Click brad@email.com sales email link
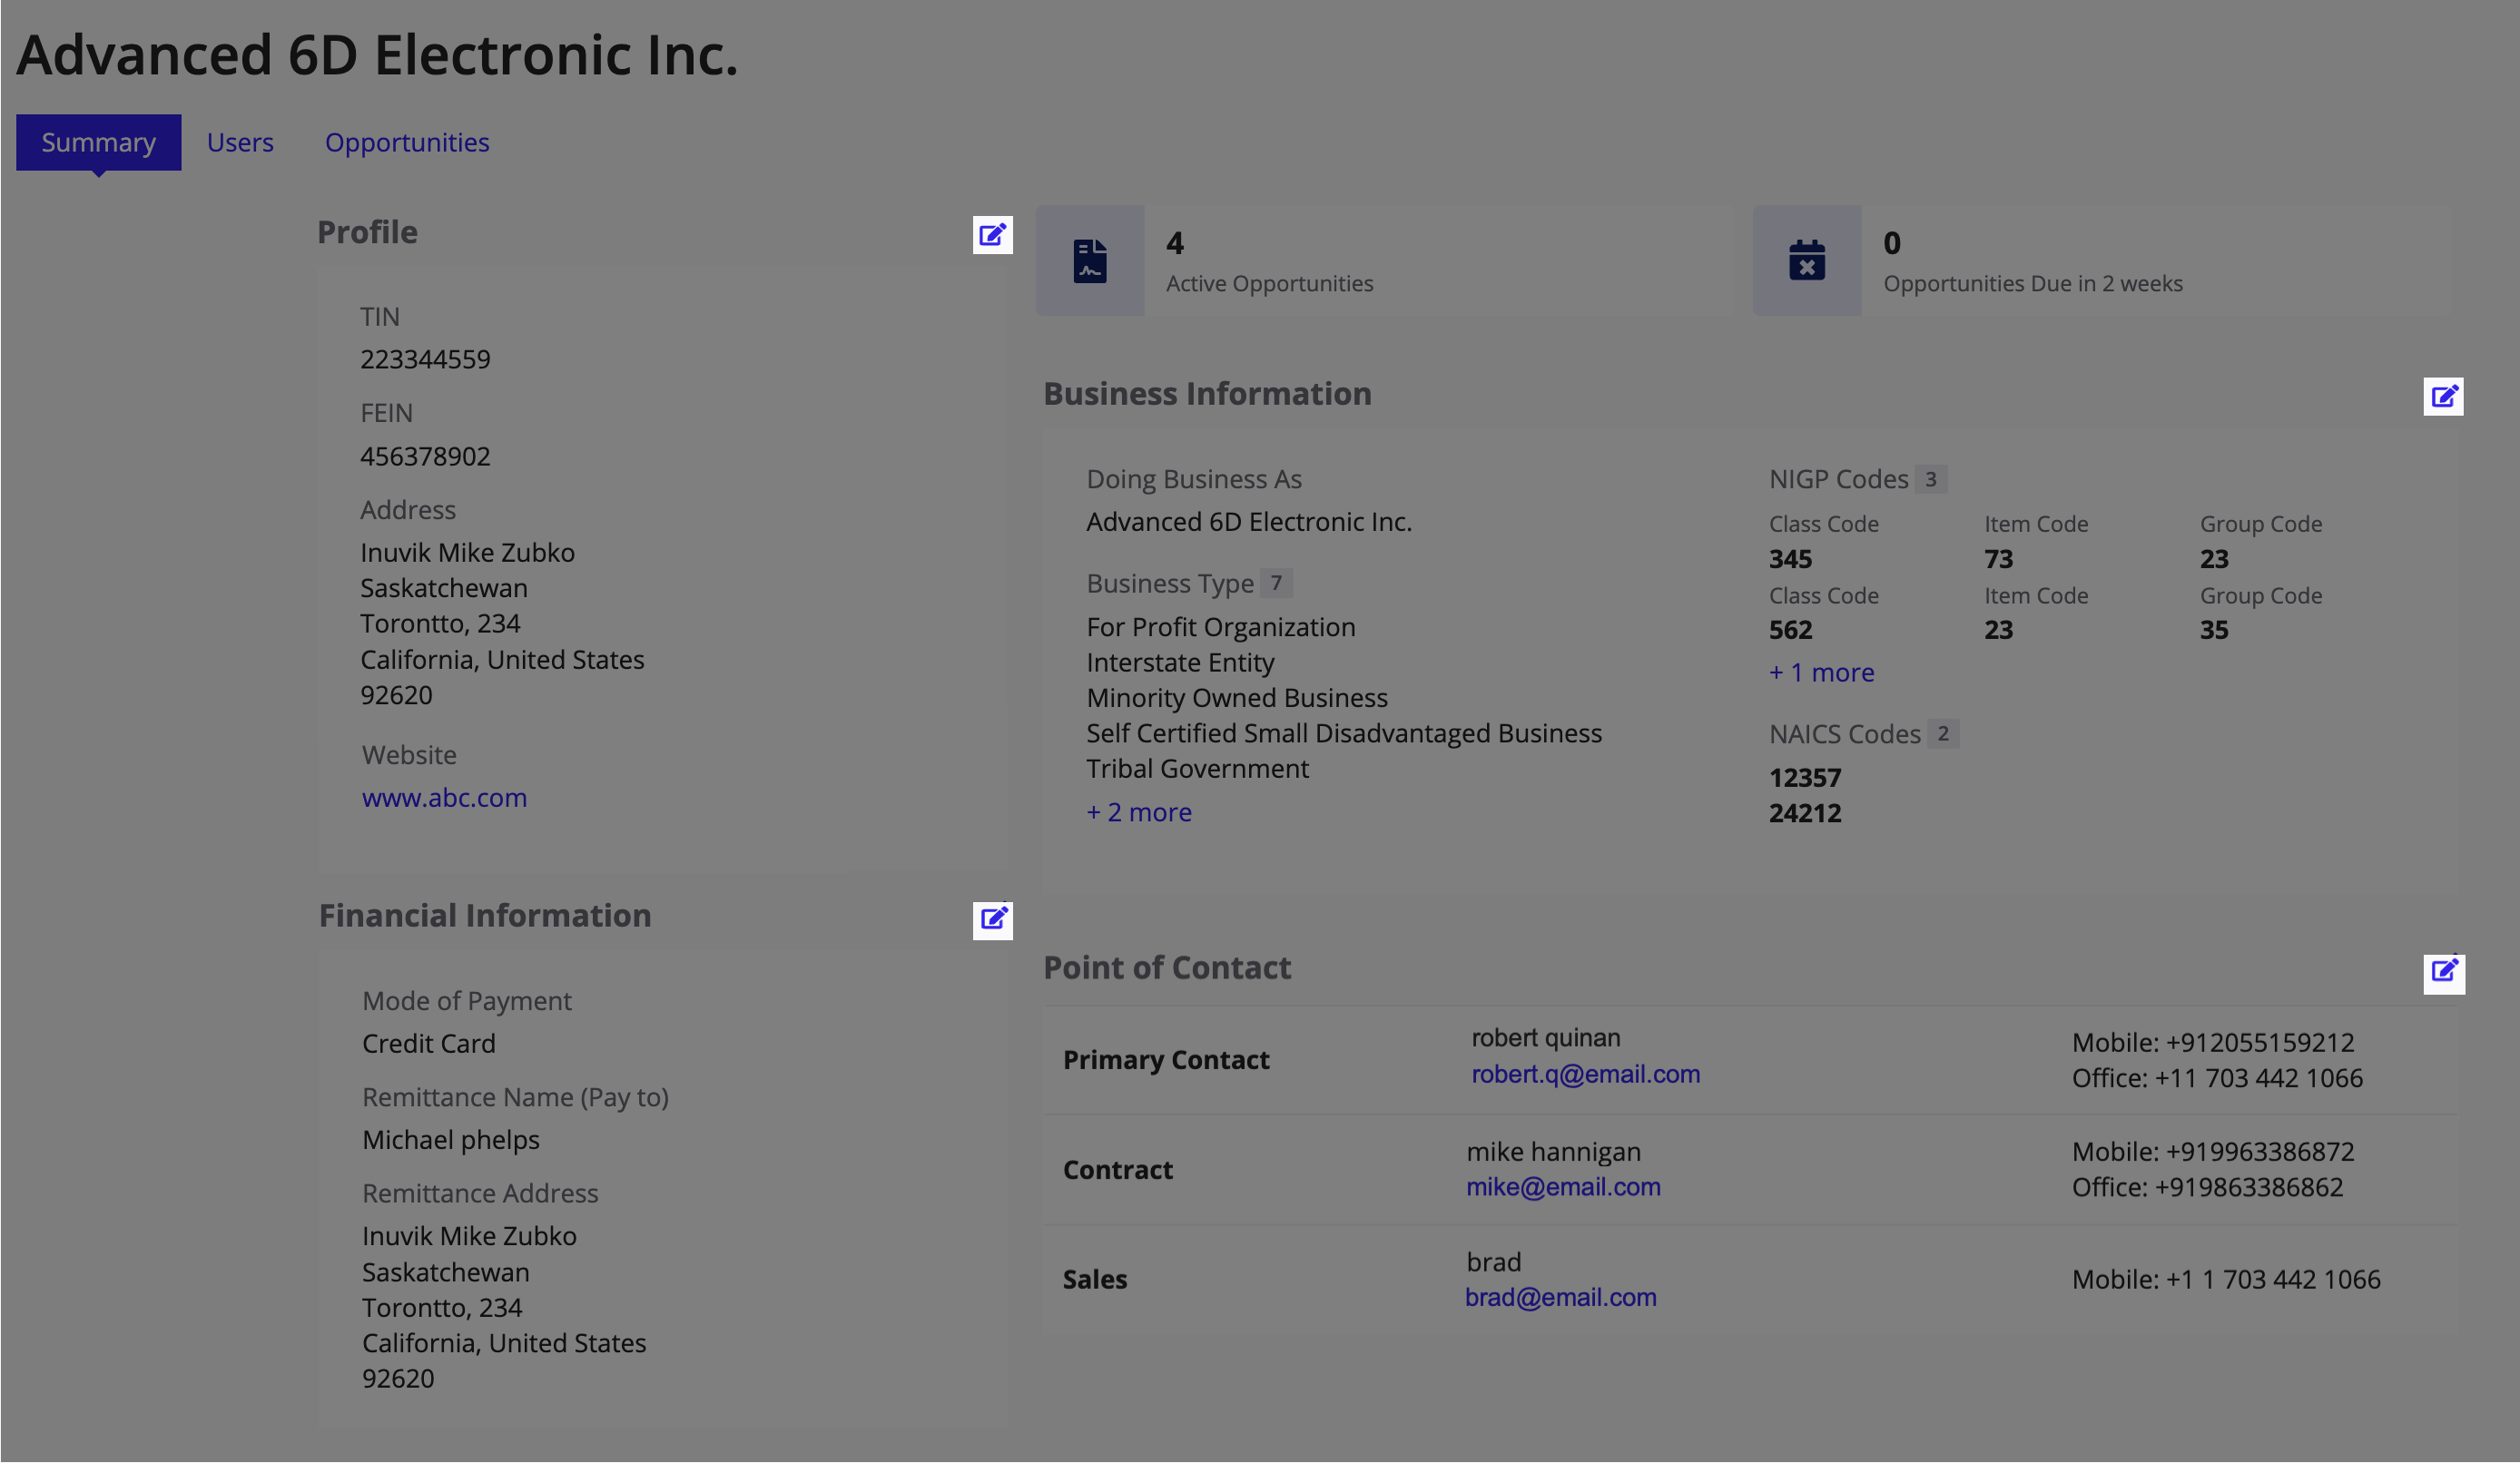This screenshot has height=1463, width=2520. (x=1560, y=1297)
